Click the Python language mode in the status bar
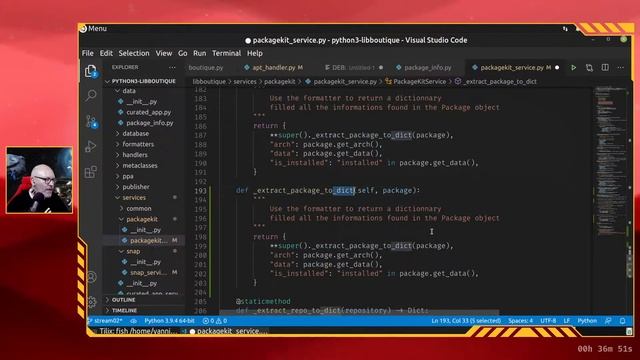Screen dimensions: 640x360 click(587, 321)
